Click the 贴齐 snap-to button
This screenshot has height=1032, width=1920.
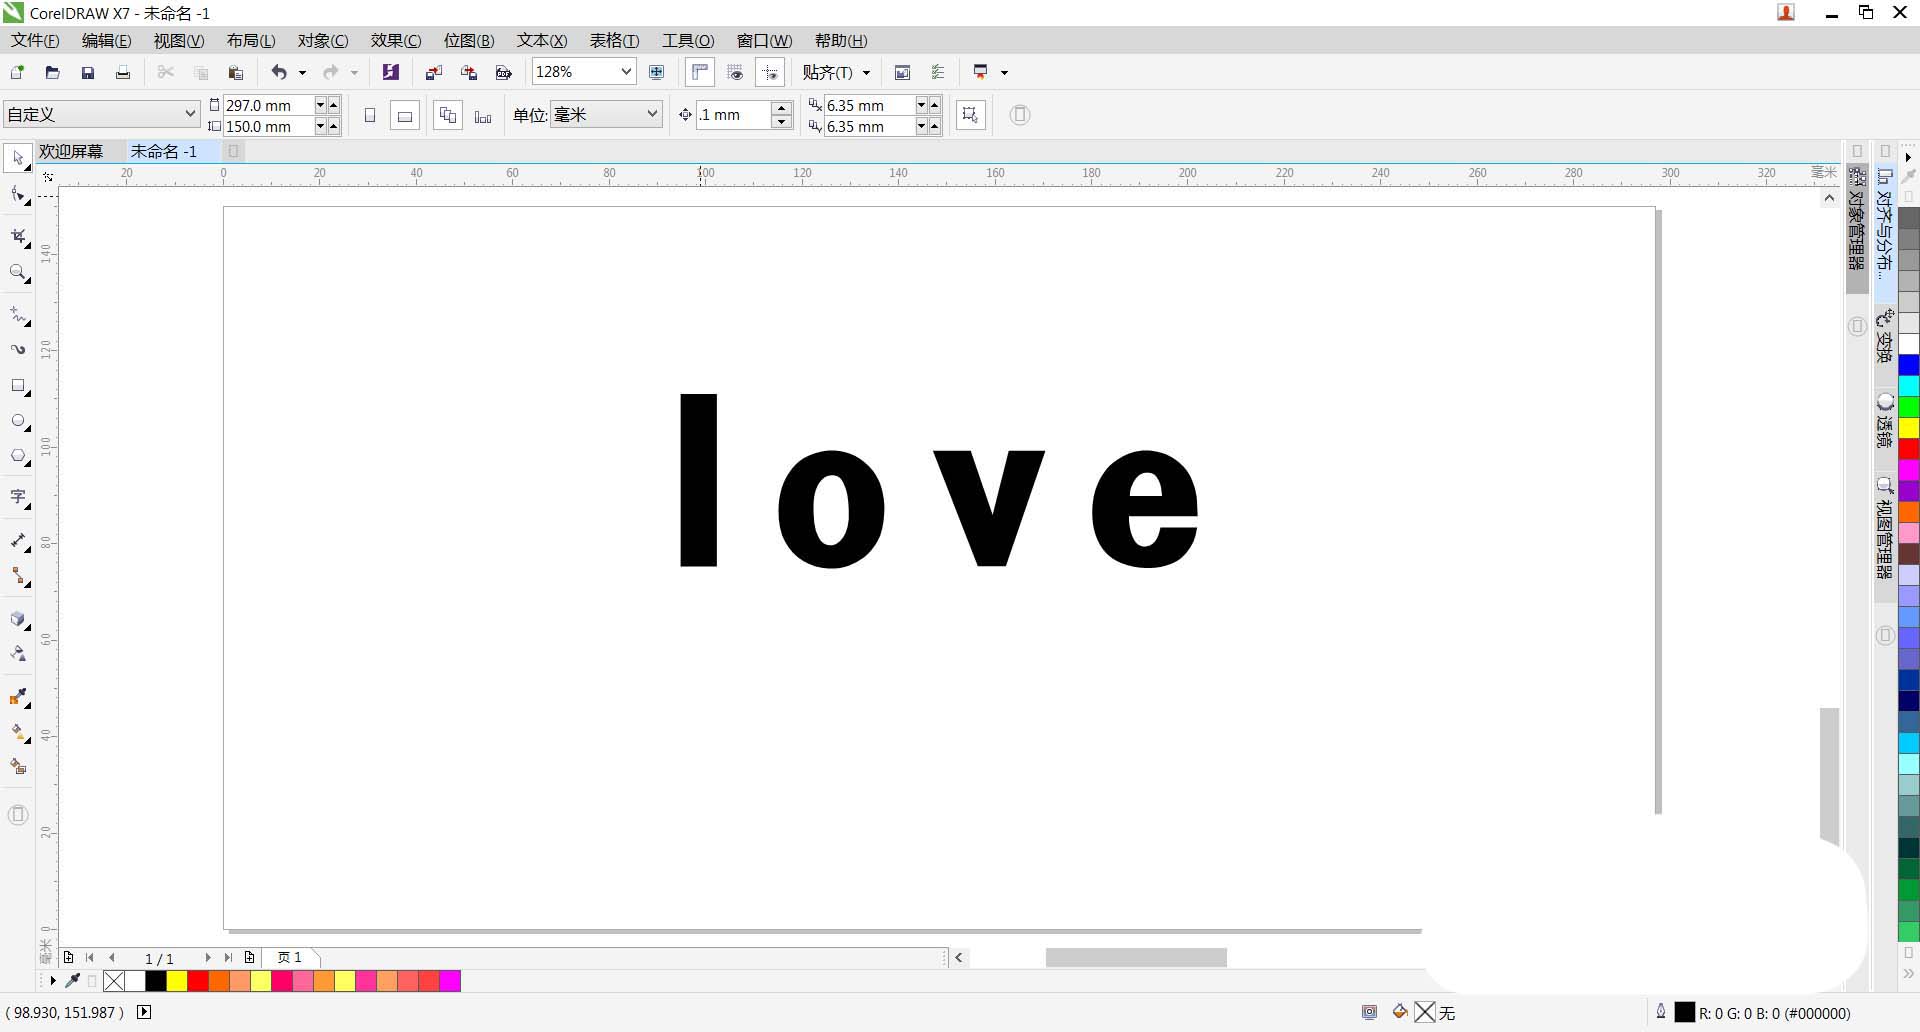click(x=827, y=72)
